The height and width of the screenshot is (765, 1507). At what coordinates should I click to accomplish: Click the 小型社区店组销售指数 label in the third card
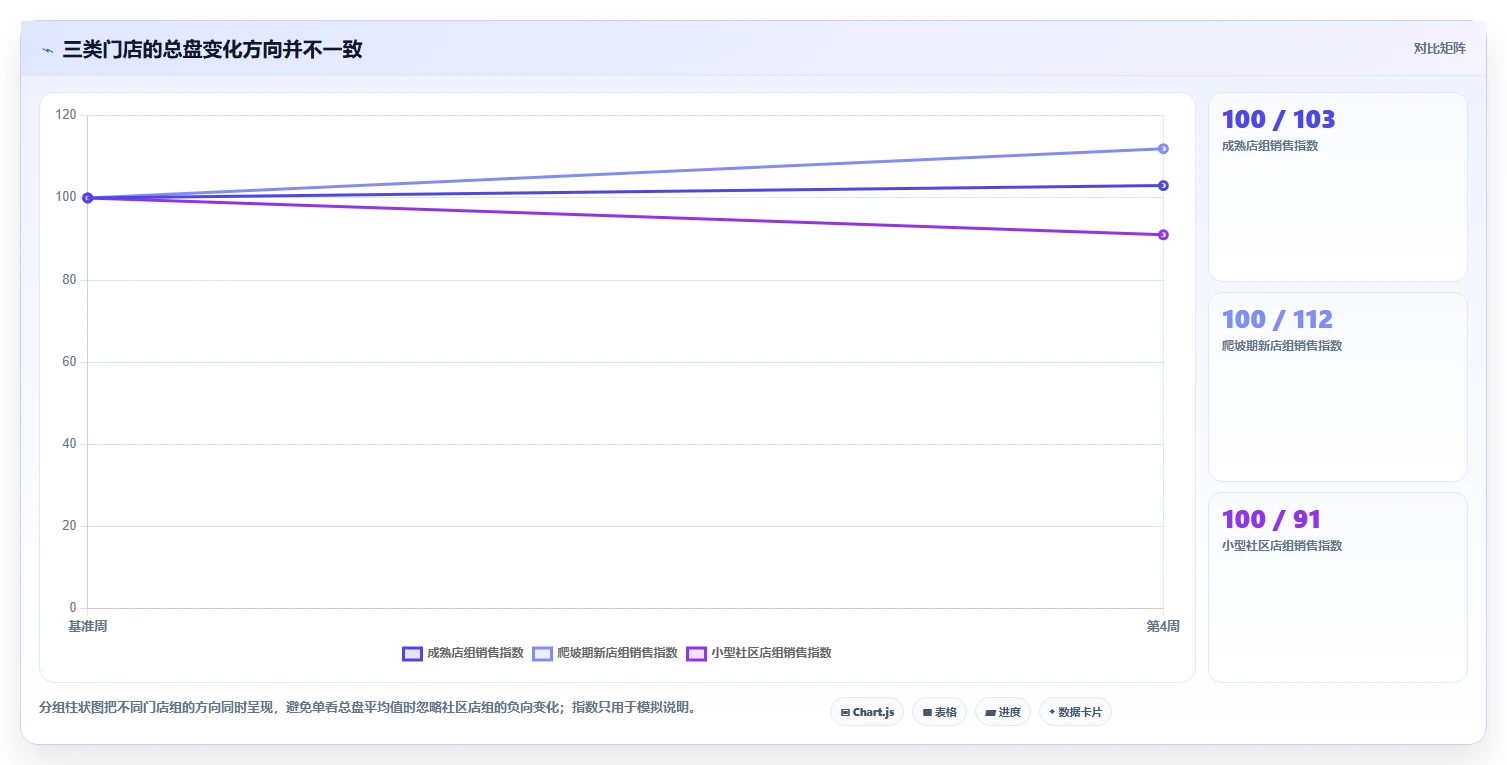pyautogui.click(x=1282, y=546)
